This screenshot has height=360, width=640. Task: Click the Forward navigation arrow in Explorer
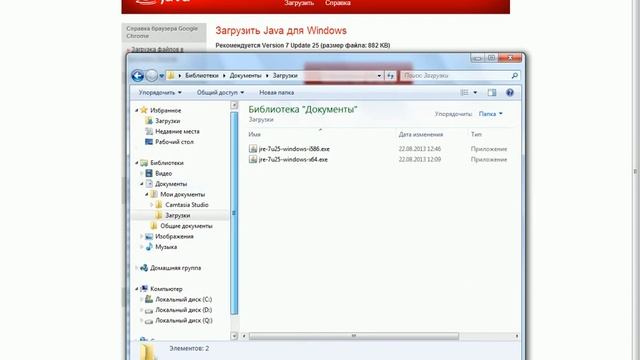click(151, 76)
